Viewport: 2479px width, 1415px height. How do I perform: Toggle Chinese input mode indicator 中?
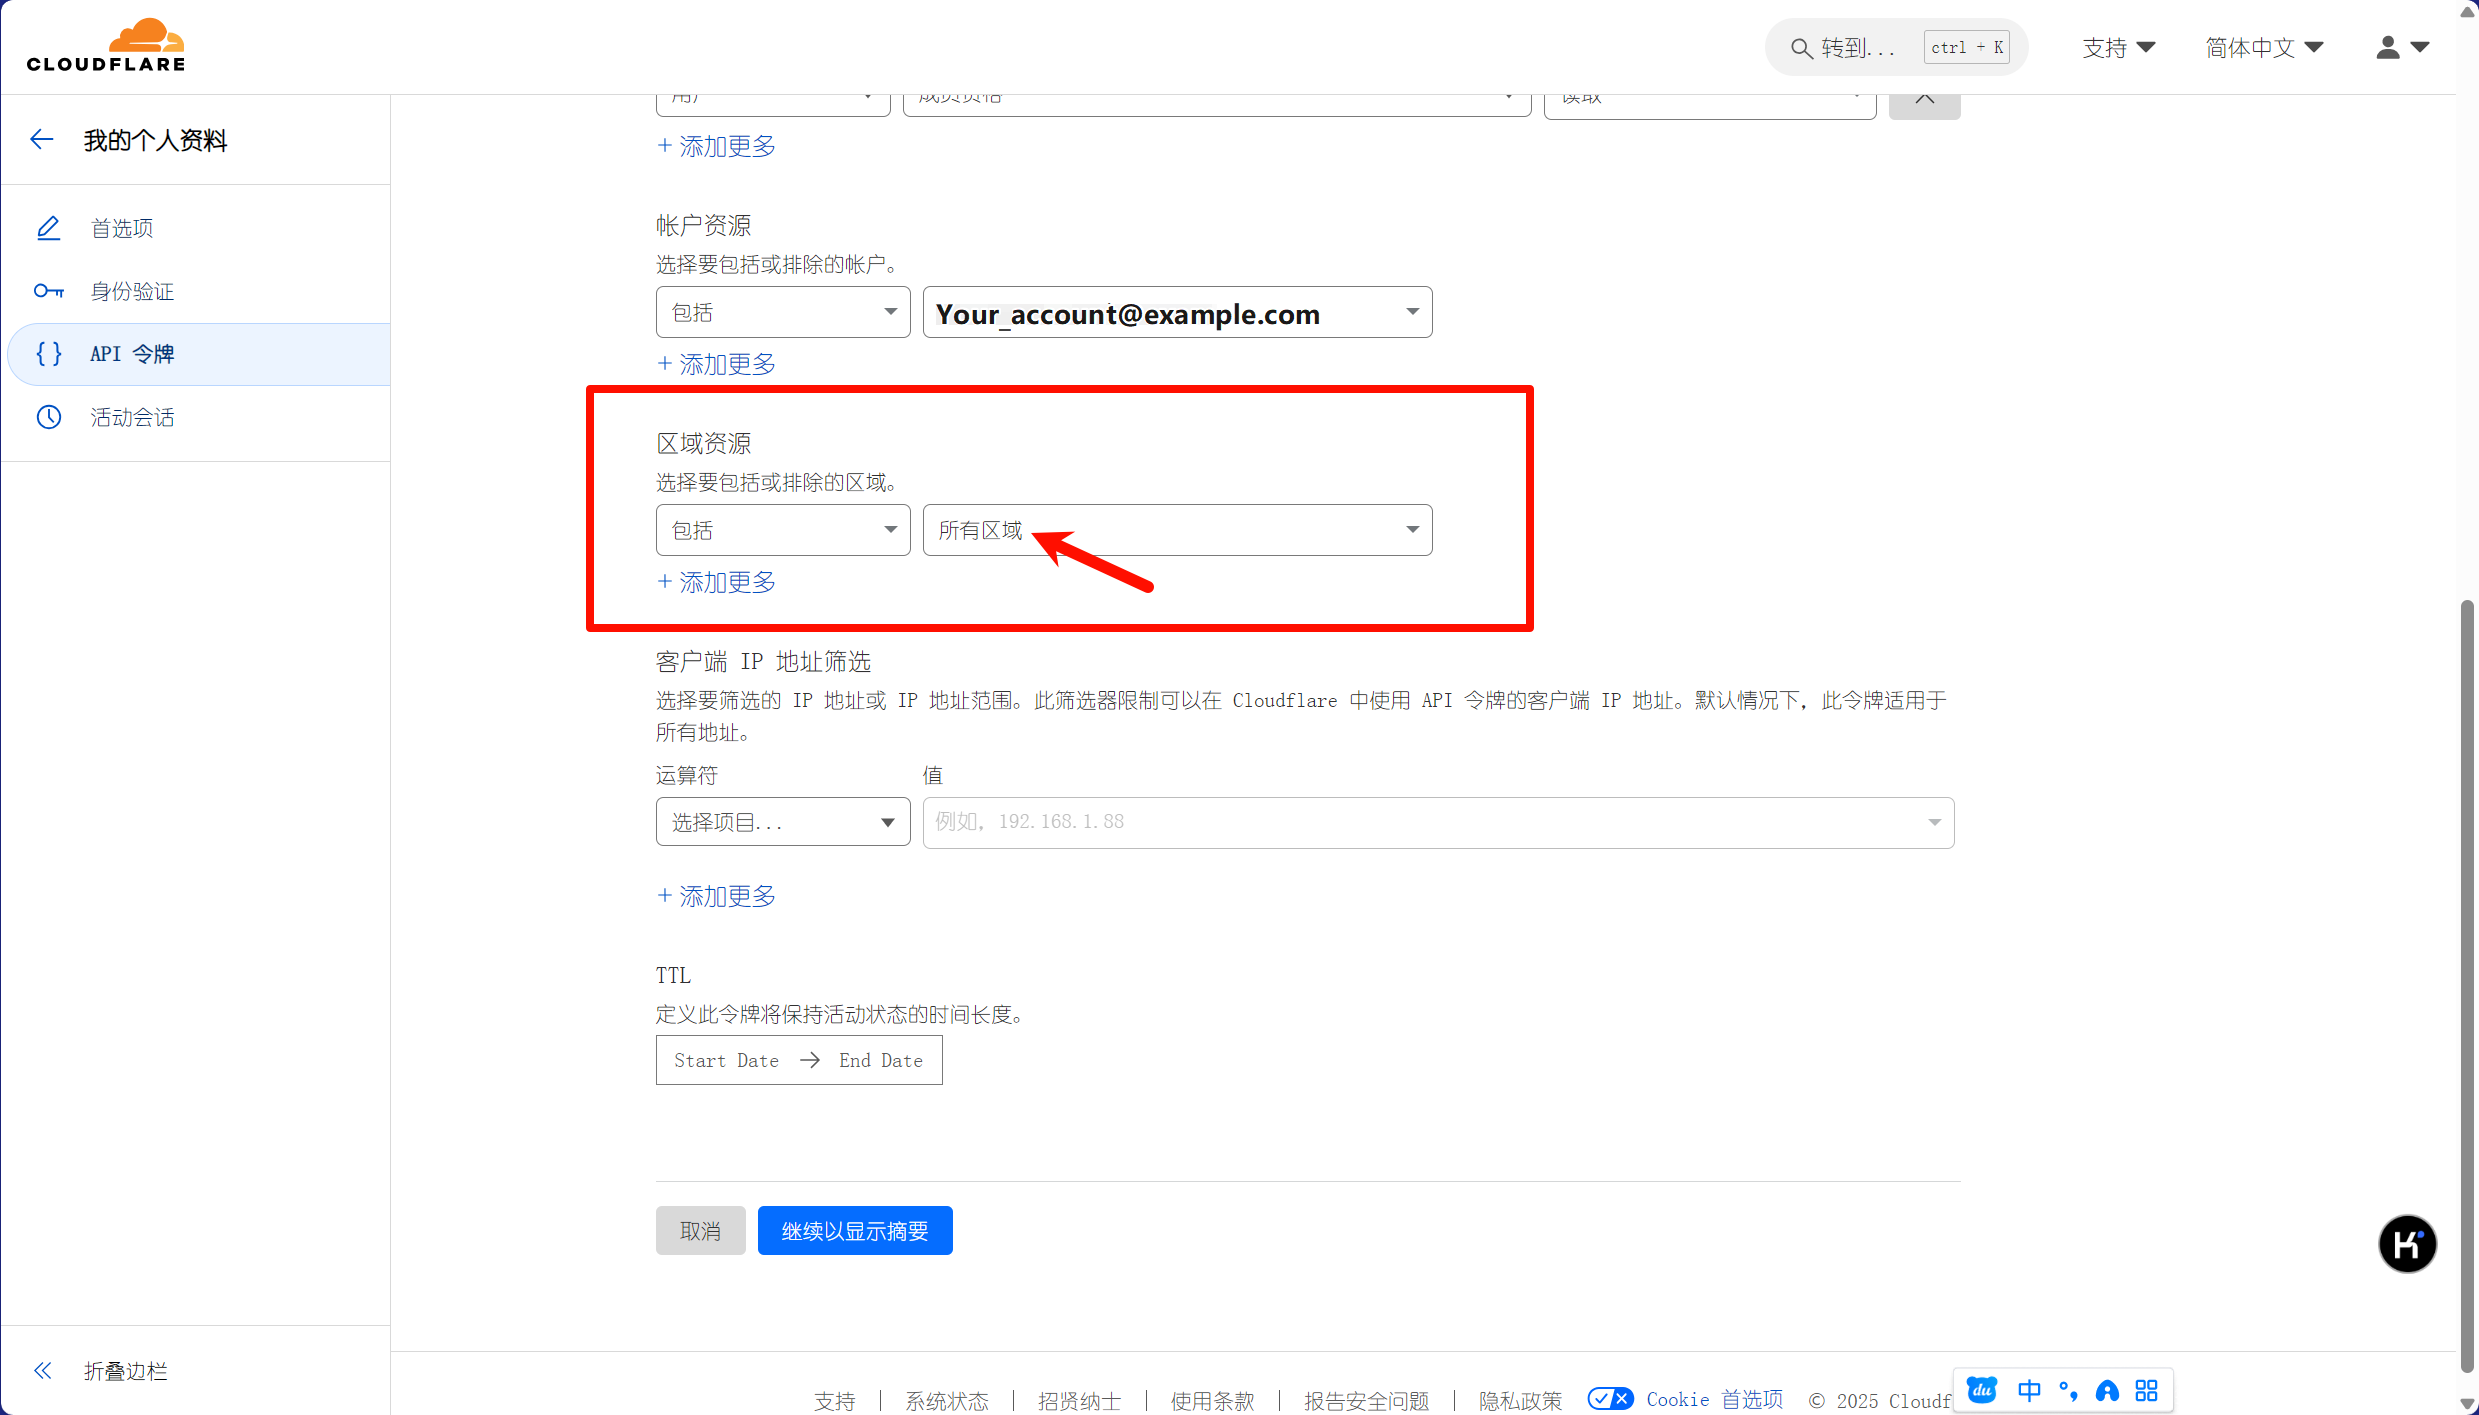pos(2029,1390)
